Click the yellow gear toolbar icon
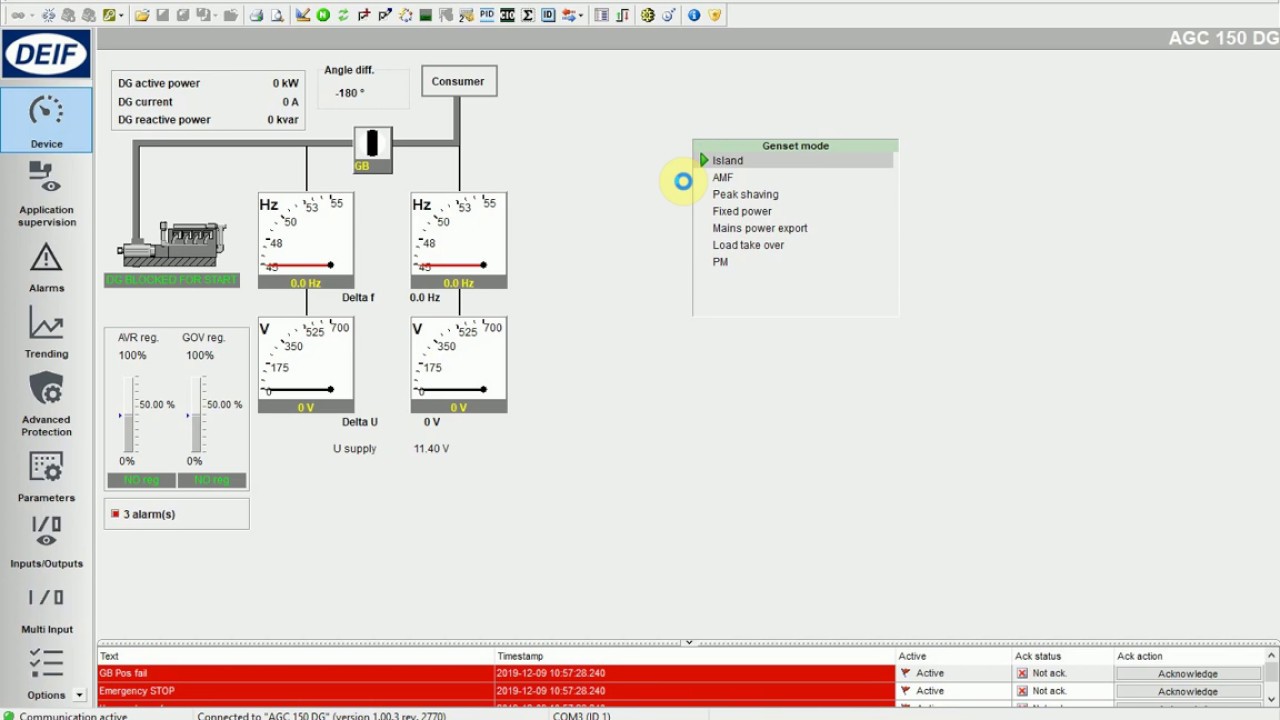This screenshot has height=720, width=1280. pos(647,15)
